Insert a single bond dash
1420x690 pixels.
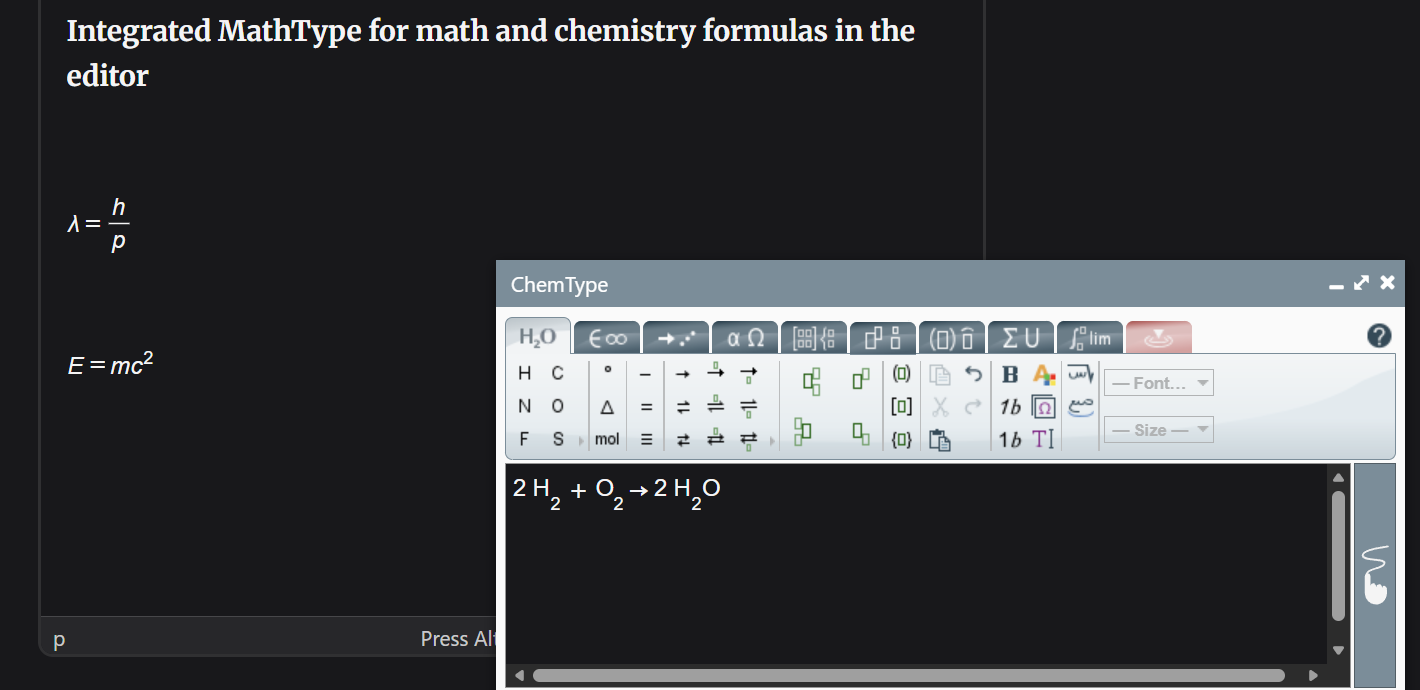click(646, 374)
